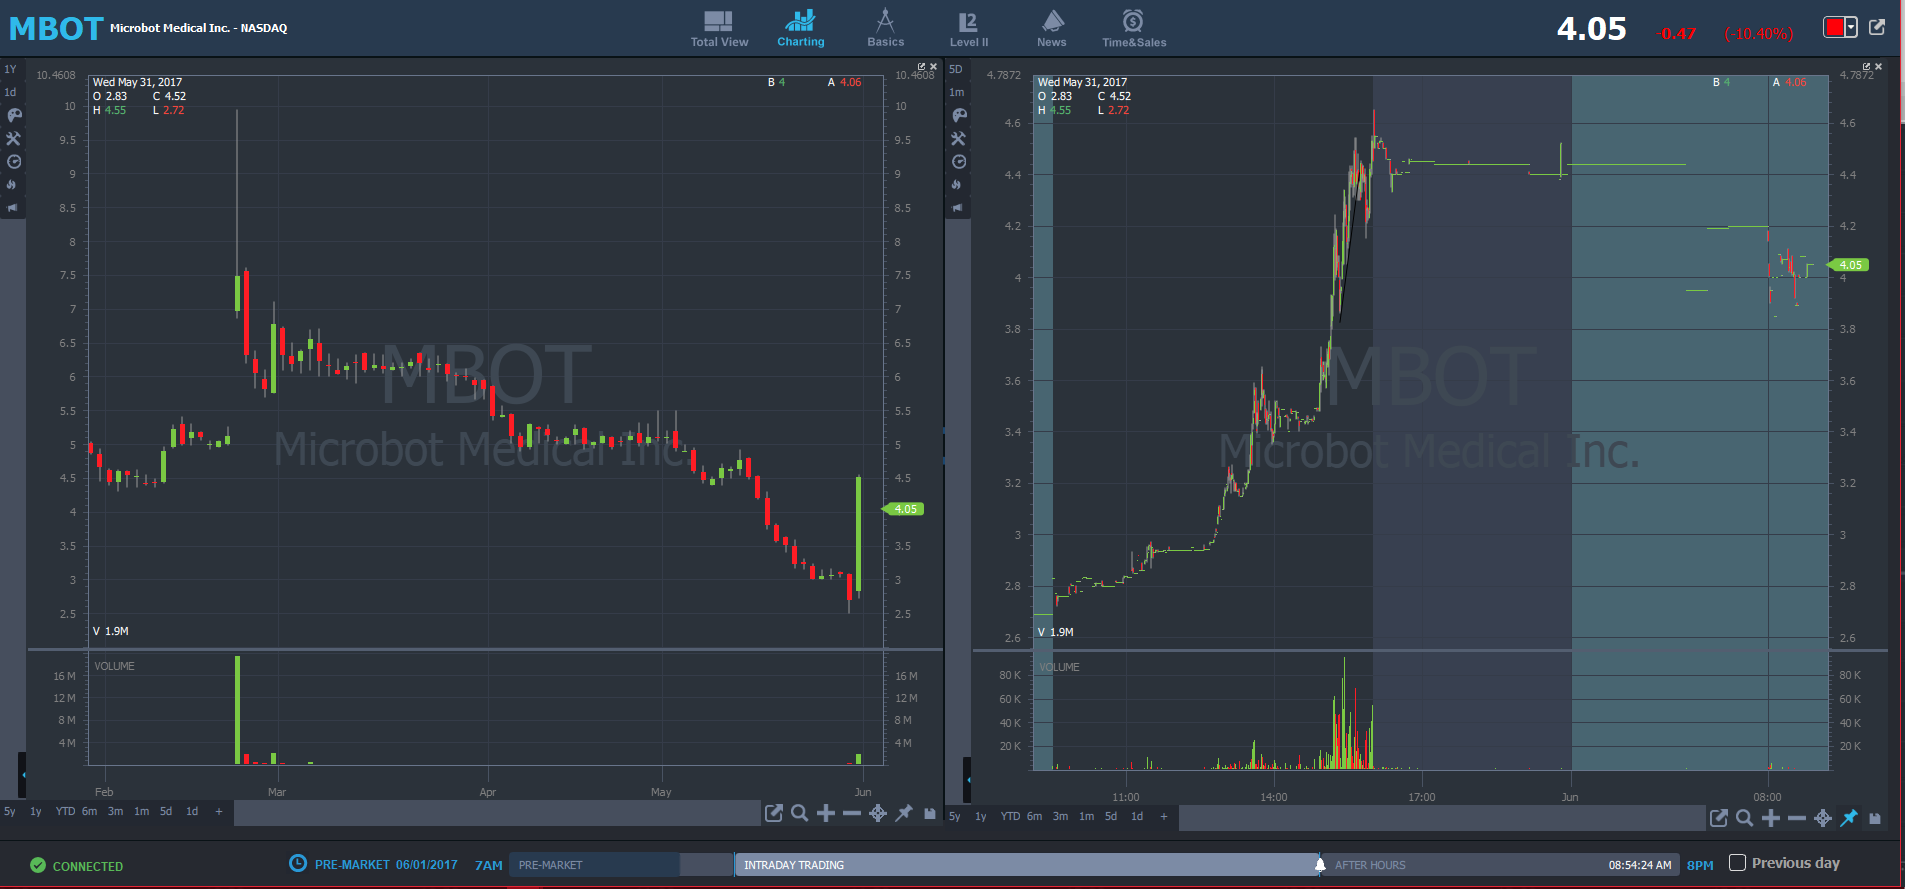Image resolution: width=1905 pixels, height=889 pixels.
Task: Click the right chart 4.05 price marker
Action: [x=1848, y=265]
